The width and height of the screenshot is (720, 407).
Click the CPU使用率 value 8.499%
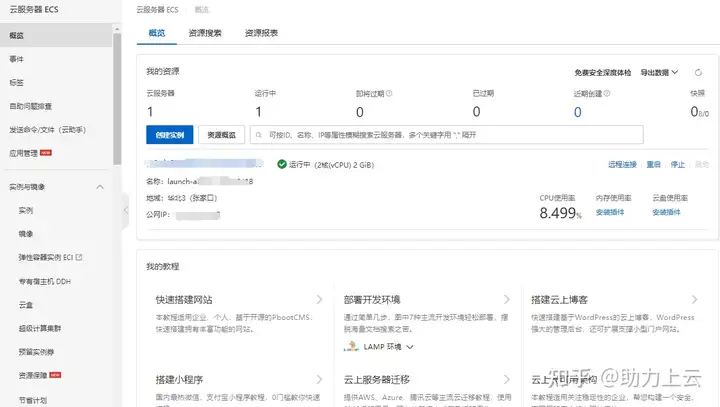(x=560, y=213)
